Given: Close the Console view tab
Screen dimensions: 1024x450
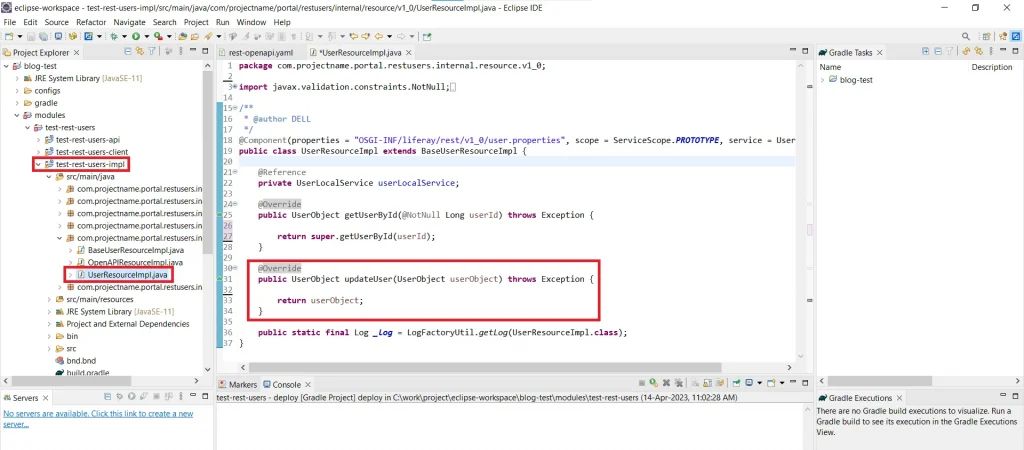Looking at the screenshot, I should pyautogui.click(x=307, y=385).
